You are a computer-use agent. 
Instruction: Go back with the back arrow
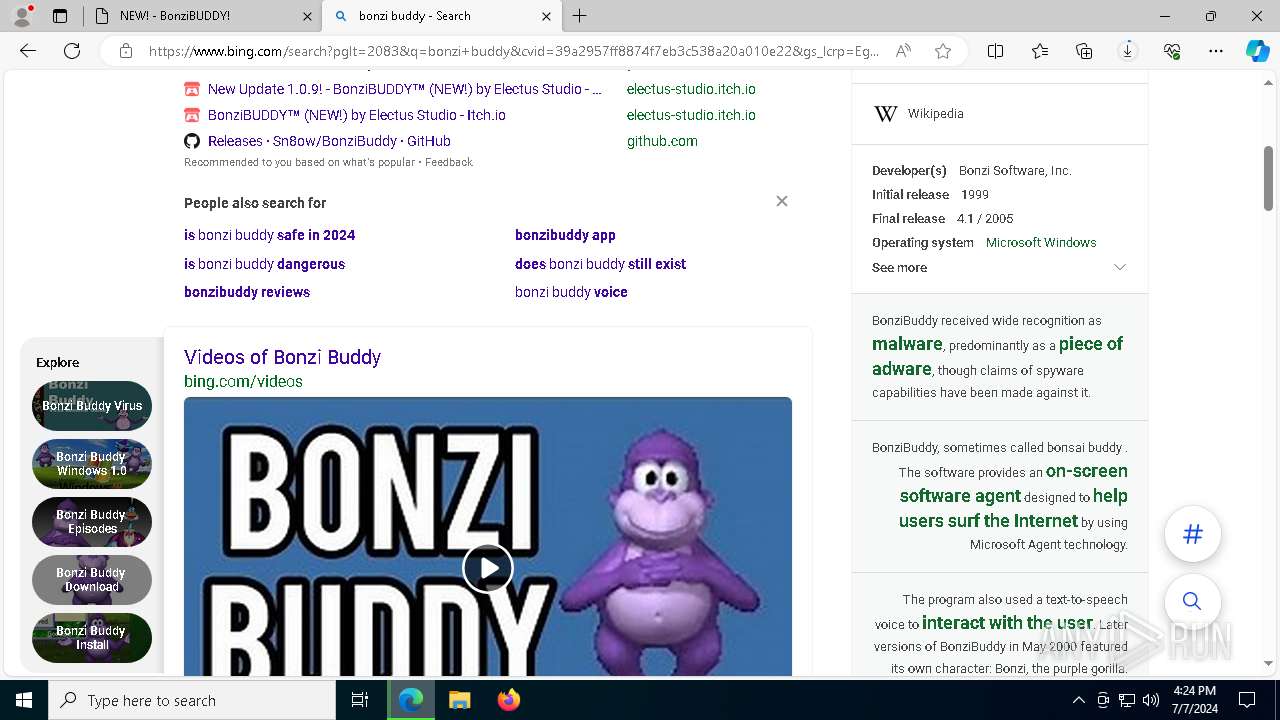coord(28,51)
